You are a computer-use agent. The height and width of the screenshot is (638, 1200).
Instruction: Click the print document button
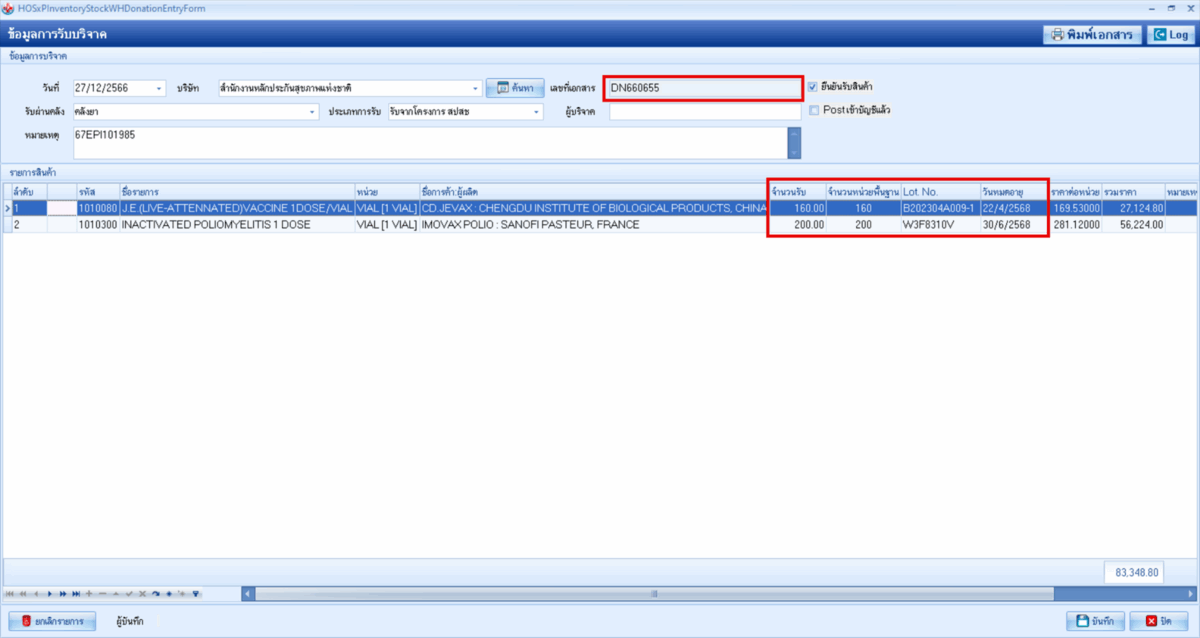(x=1091, y=35)
